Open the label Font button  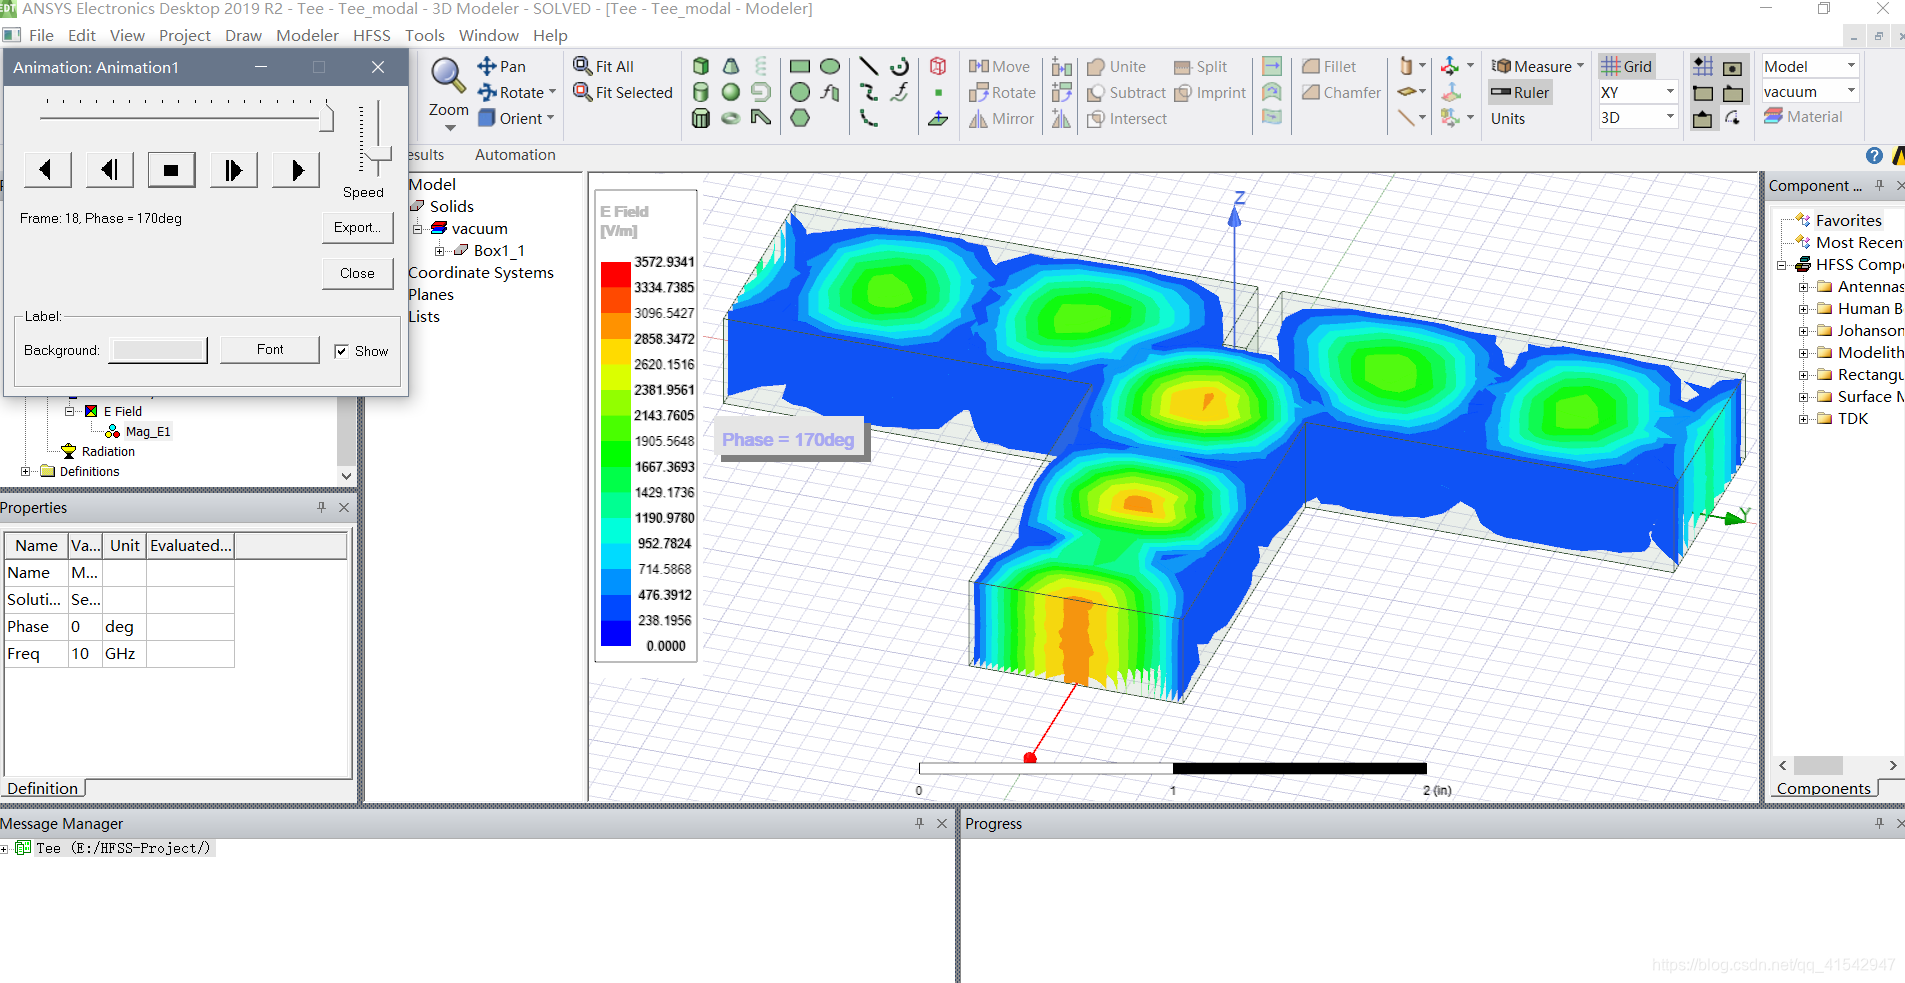[269, 349]
